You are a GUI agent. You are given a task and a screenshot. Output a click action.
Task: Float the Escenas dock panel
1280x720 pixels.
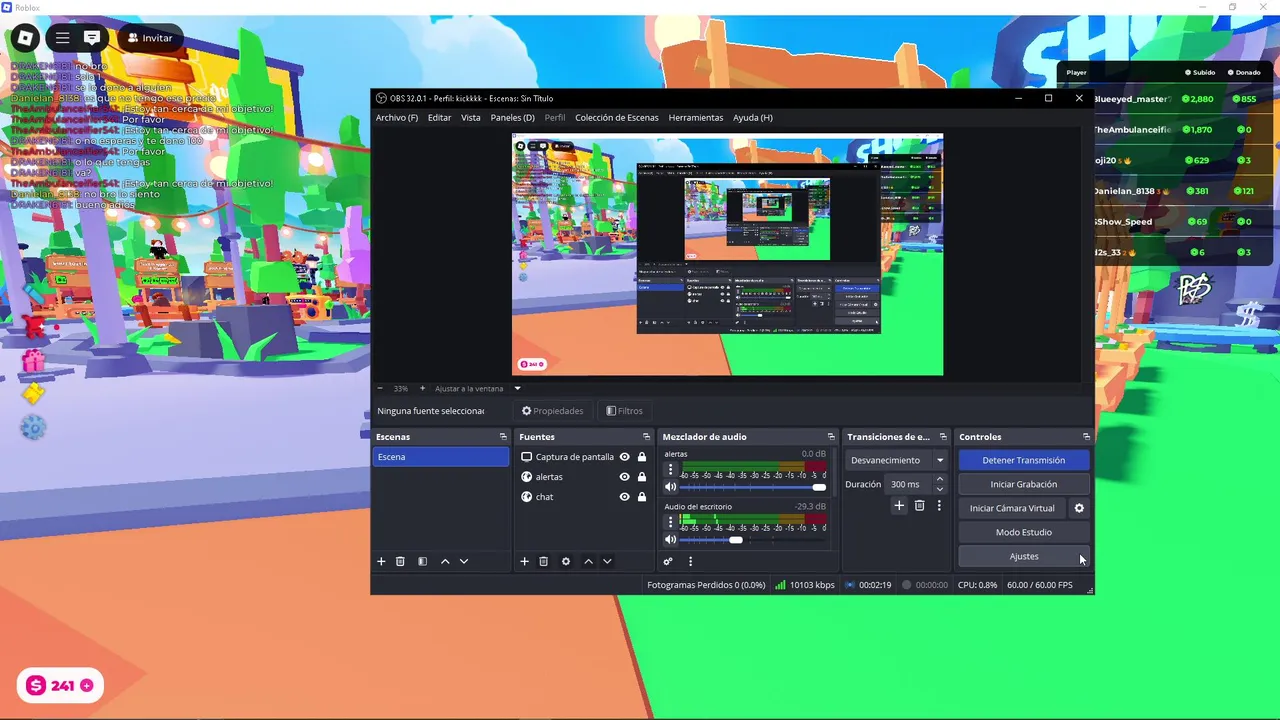pos(503,437)
